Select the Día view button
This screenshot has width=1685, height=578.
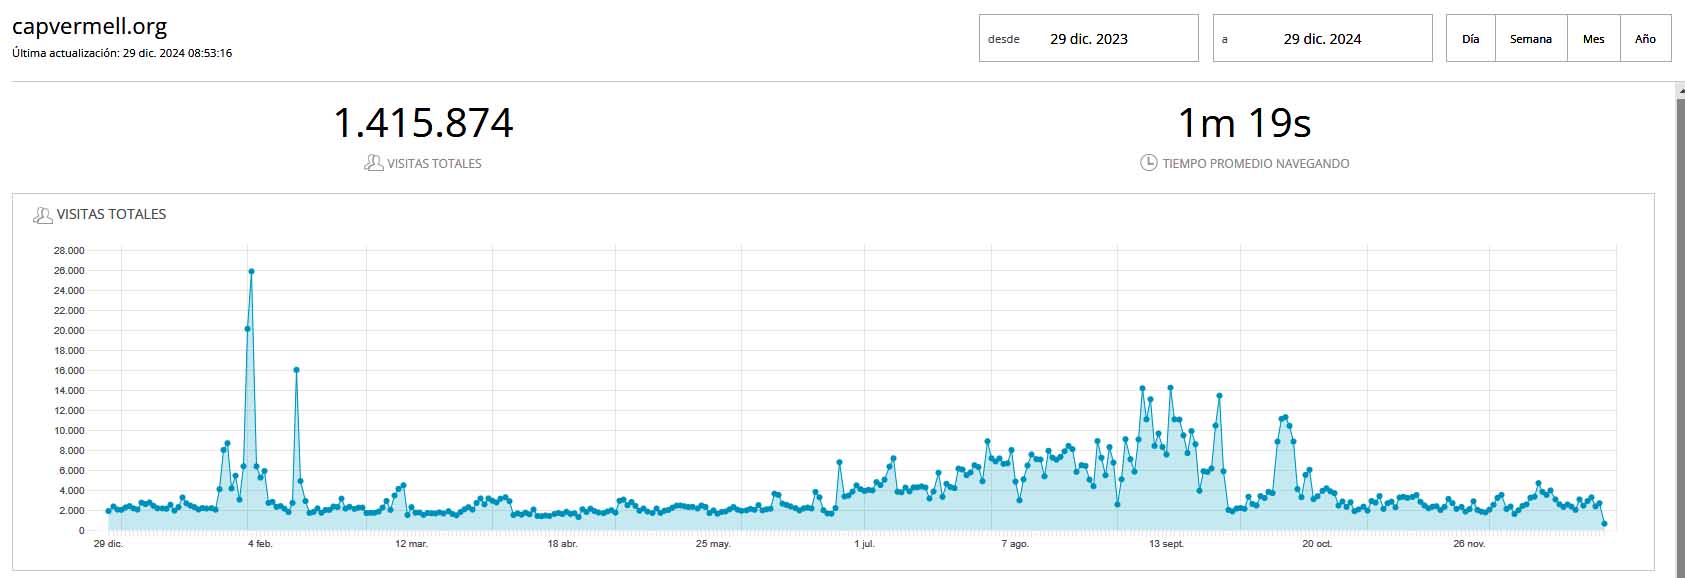[1470, 39]
